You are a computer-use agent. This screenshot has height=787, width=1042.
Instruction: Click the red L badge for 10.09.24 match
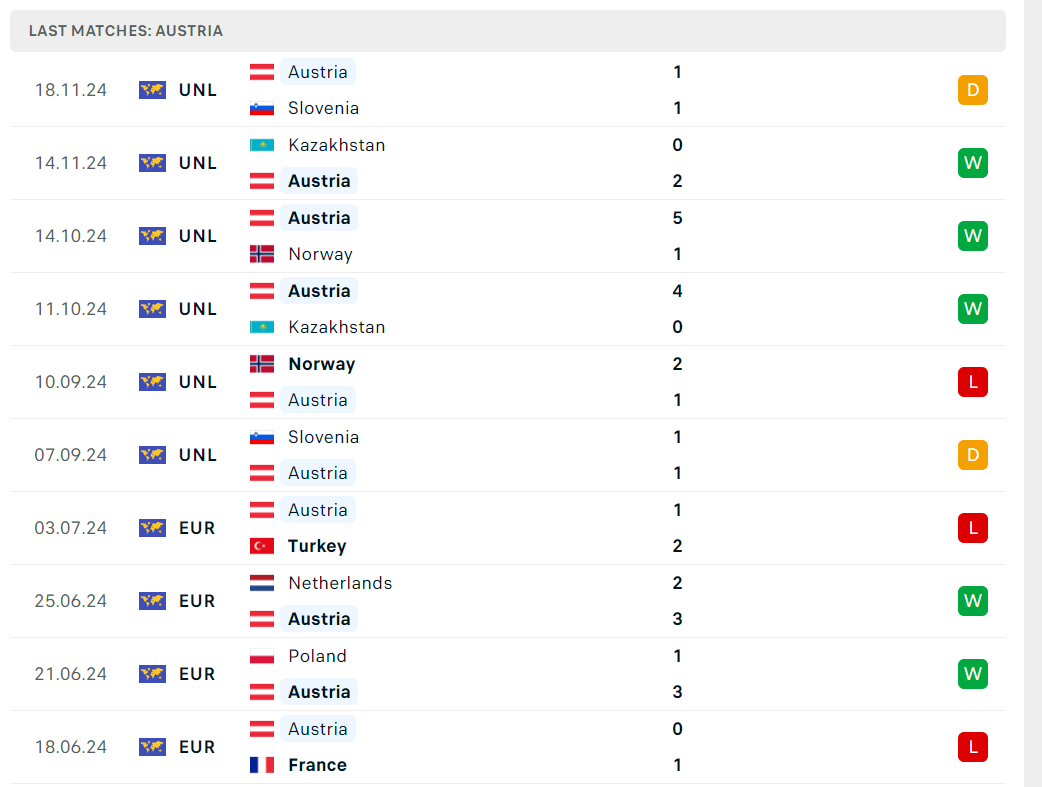(x=973, y=382)
